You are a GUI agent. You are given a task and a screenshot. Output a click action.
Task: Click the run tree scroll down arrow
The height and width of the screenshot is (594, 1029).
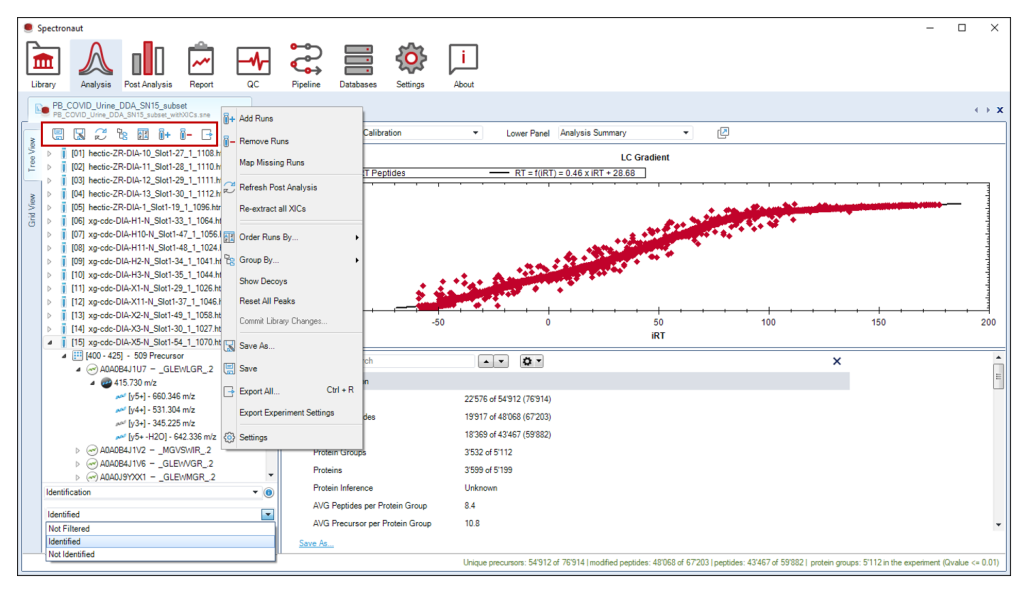[271, 475]
